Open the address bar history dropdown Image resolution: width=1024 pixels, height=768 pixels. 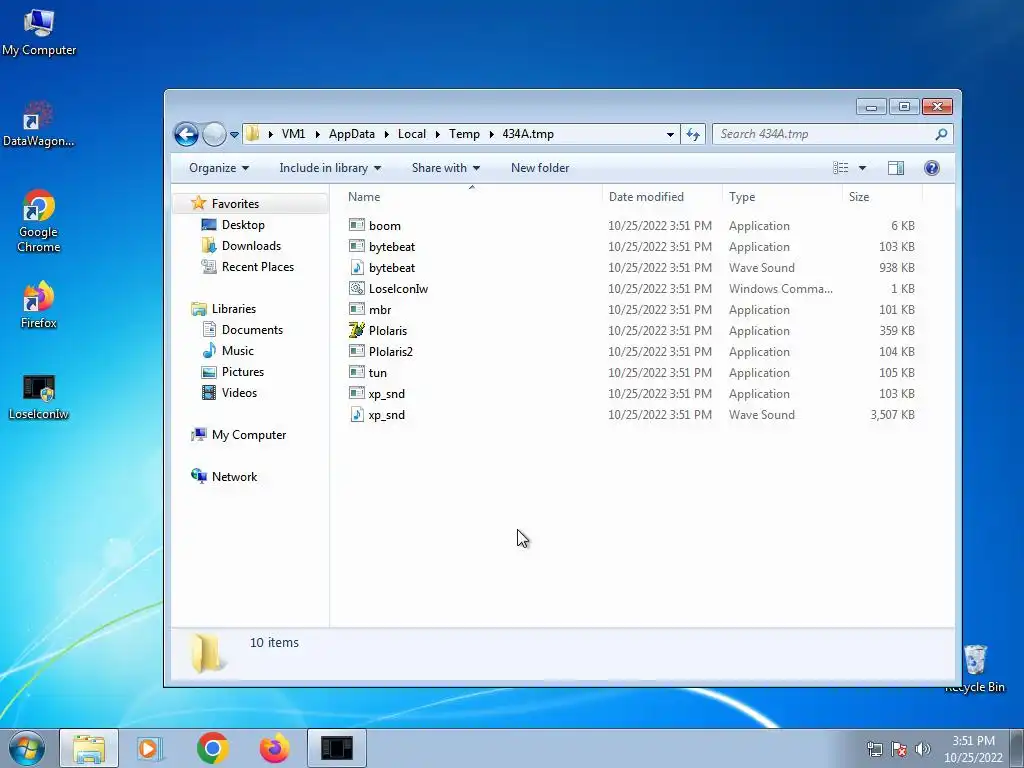point(670,135)
